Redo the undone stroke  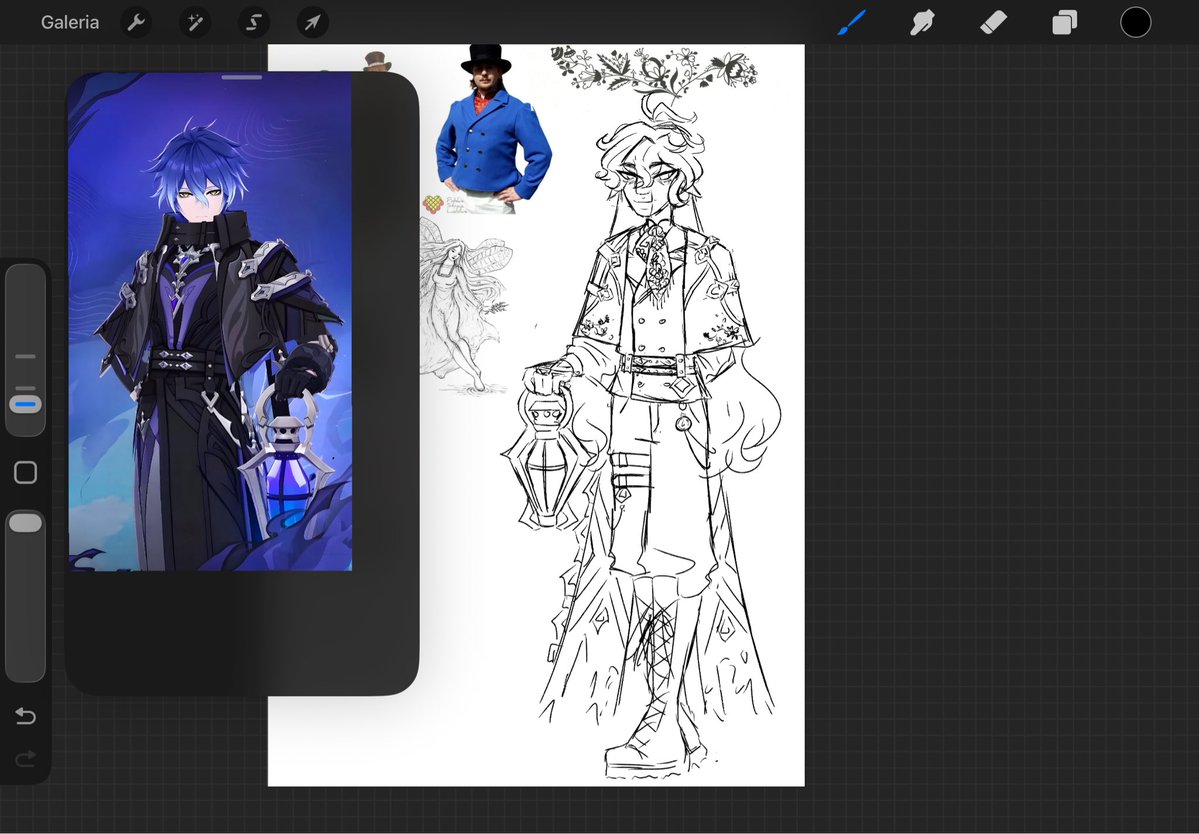pos(25,758)
